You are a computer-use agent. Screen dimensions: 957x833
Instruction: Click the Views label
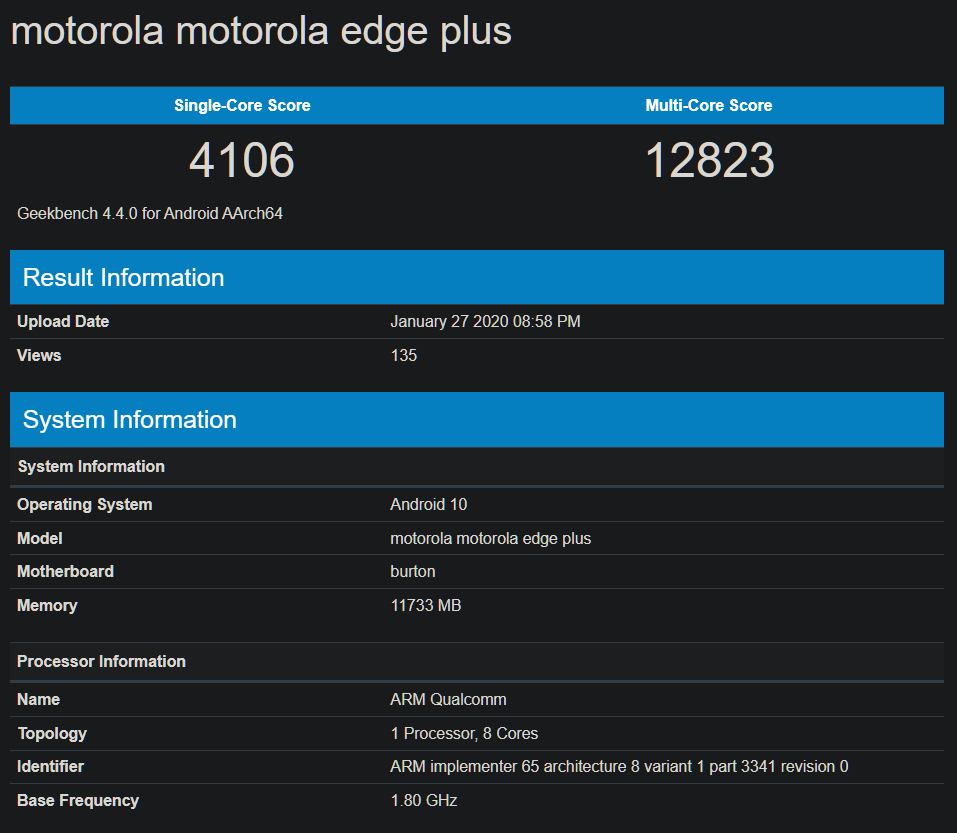click(39, 355)
